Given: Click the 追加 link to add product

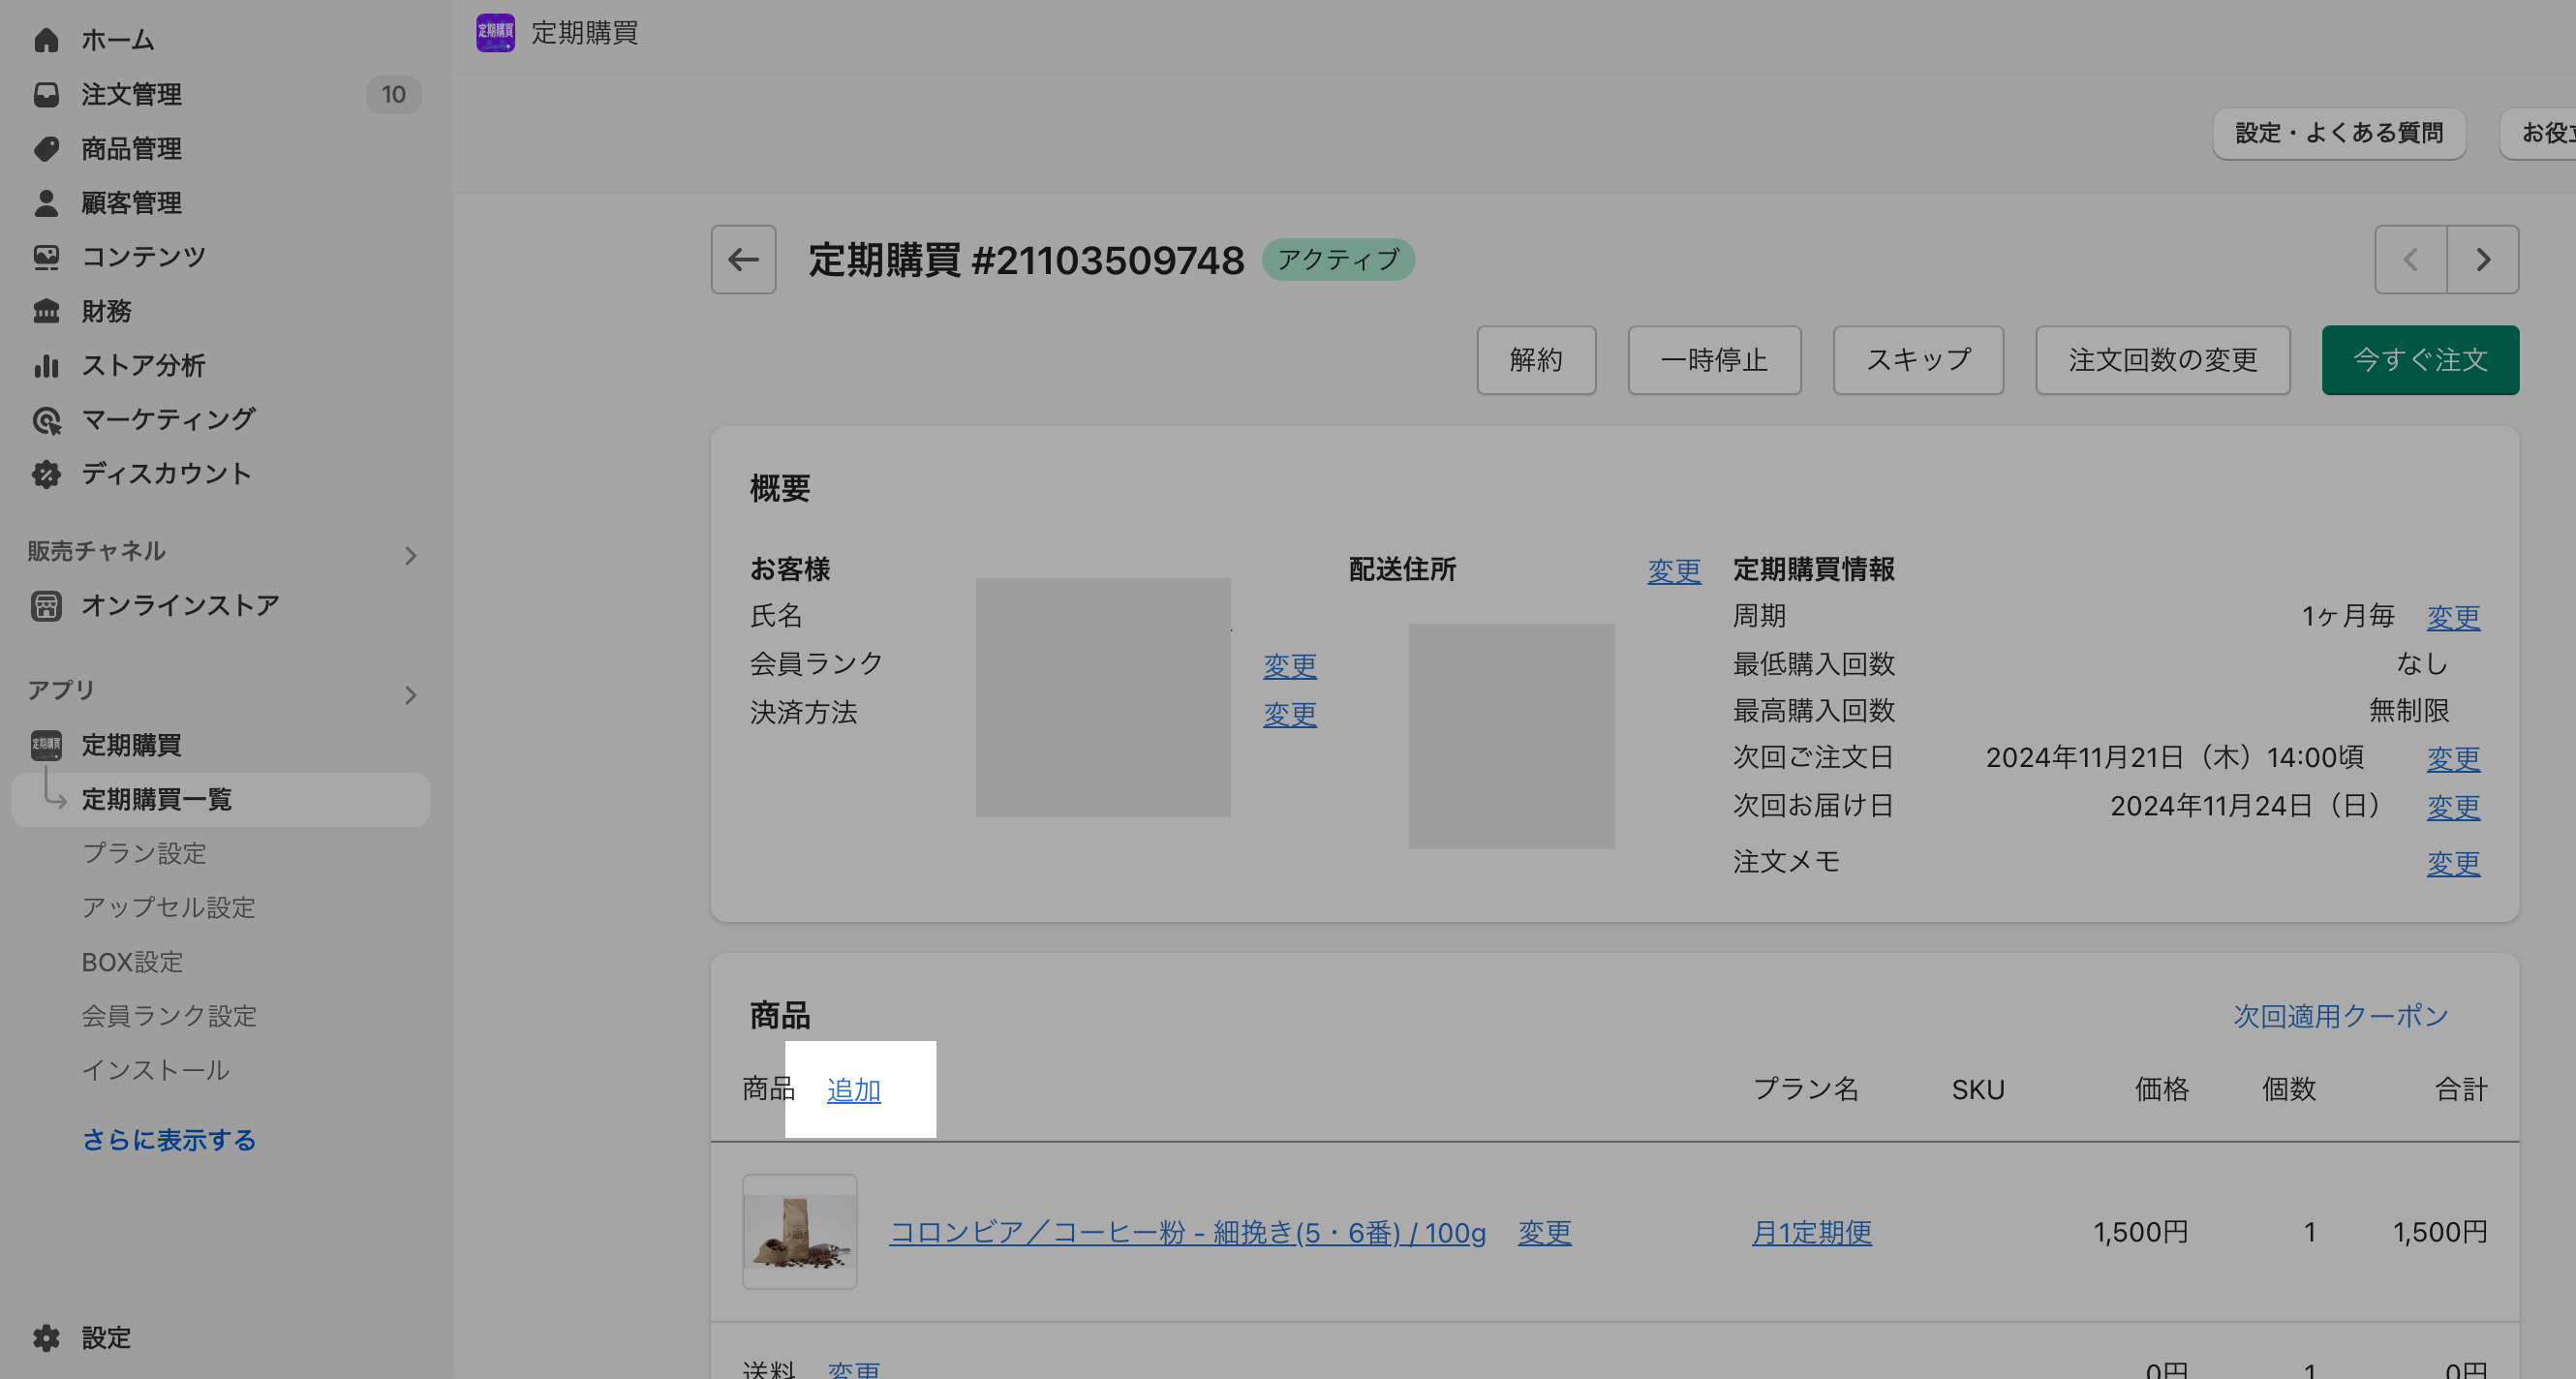Looking at the screenshot, I should click(853, 1090).
